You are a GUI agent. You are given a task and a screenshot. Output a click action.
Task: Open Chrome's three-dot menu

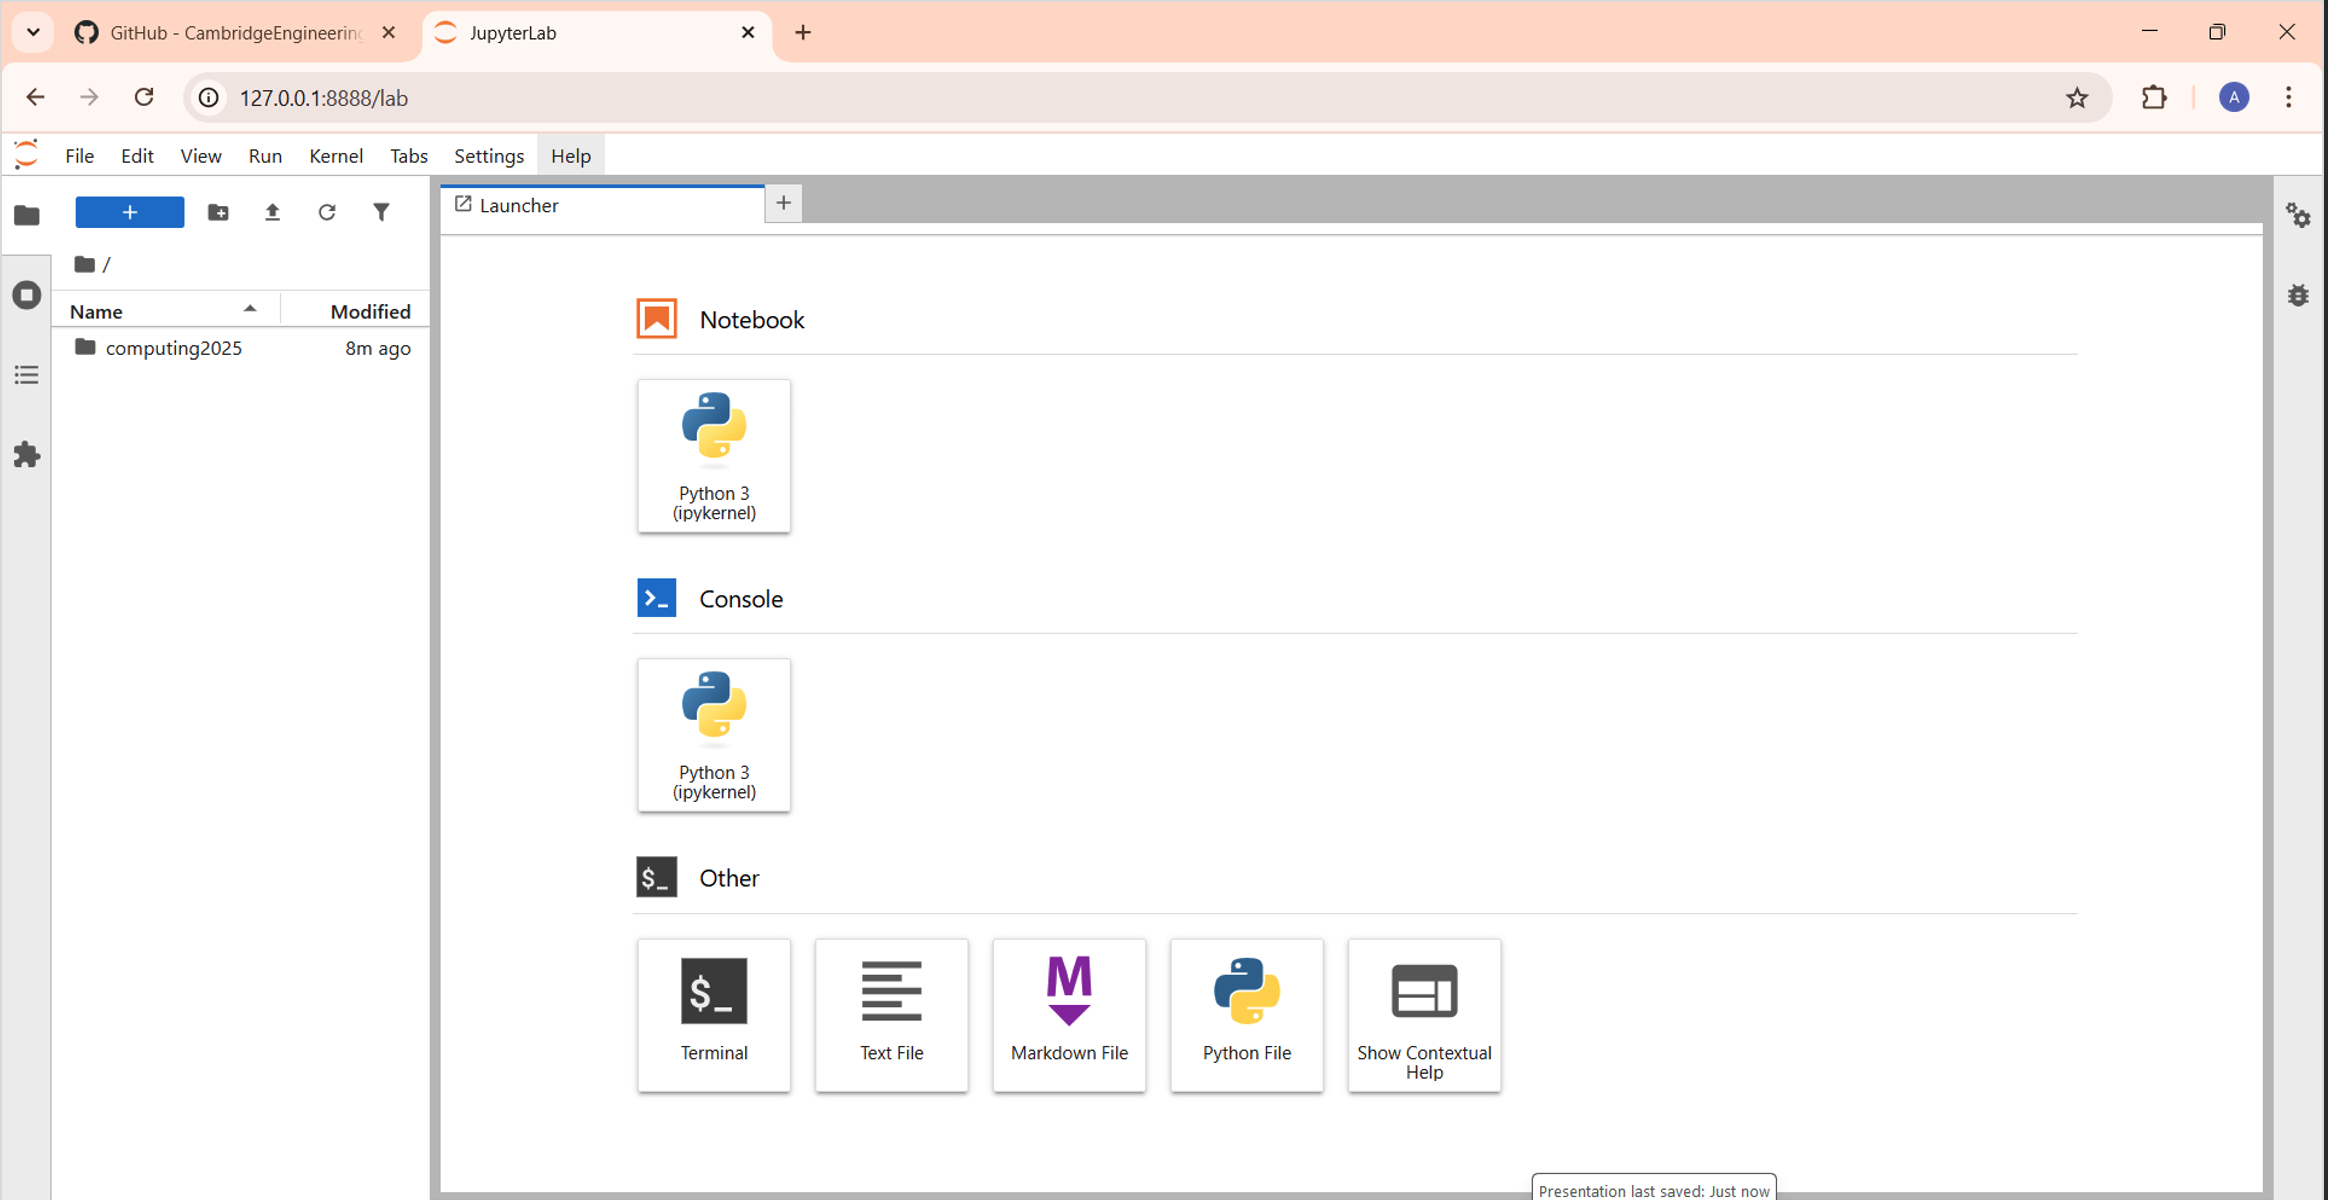(2289, 97)
